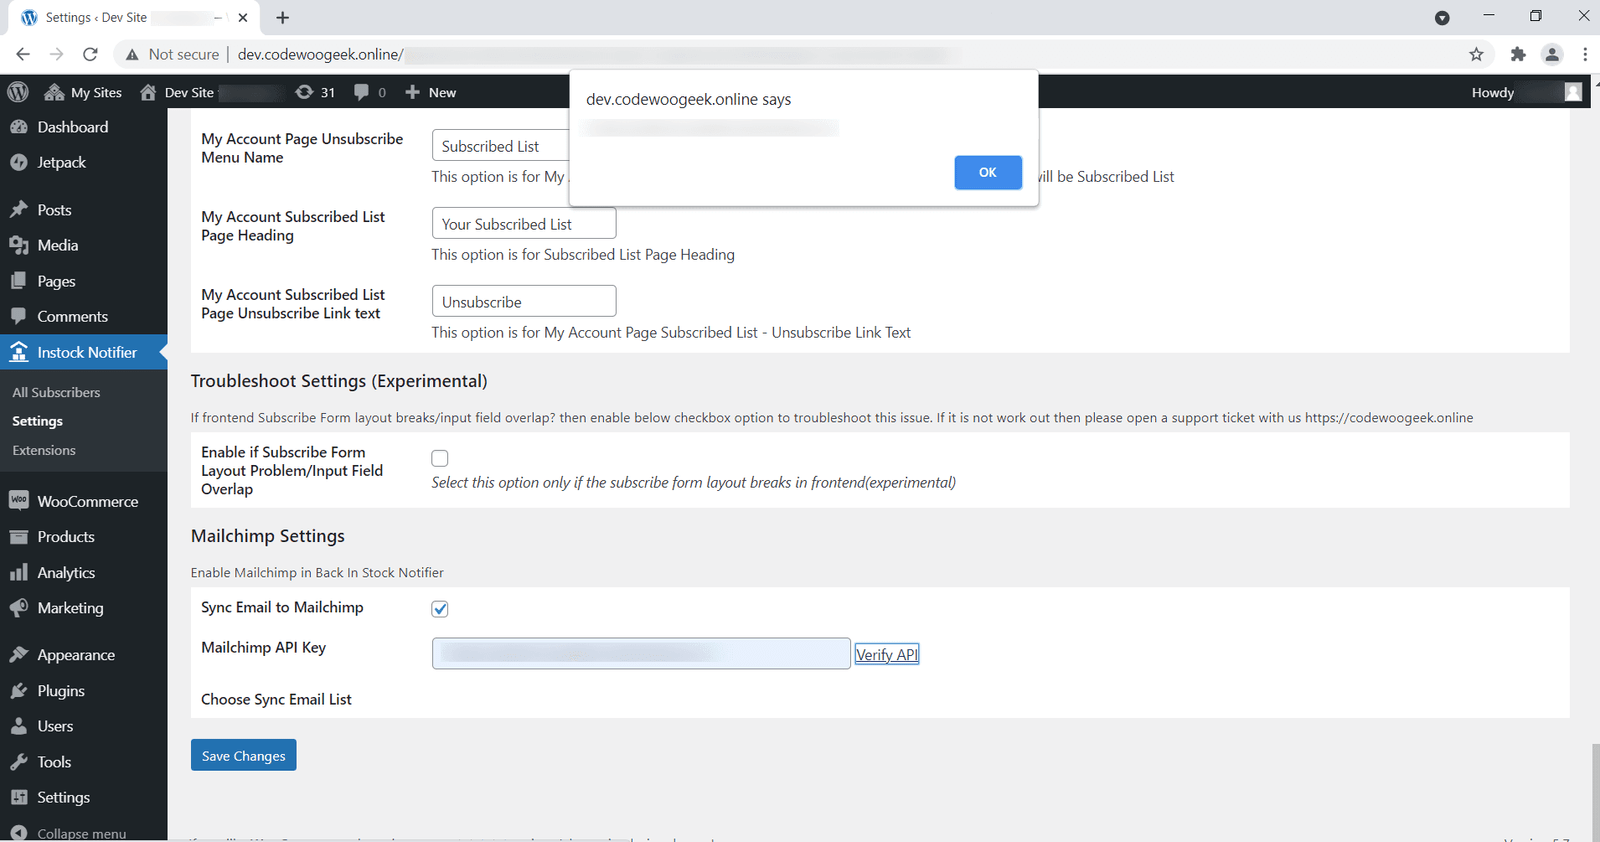Open the browser extensions puzzle icon

1518,54
